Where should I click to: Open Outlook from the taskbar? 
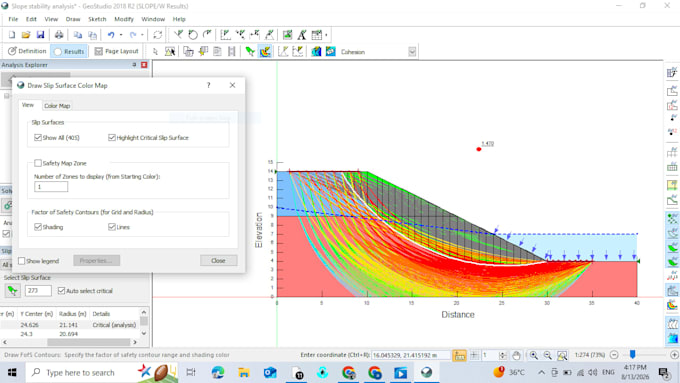point(270,372)
